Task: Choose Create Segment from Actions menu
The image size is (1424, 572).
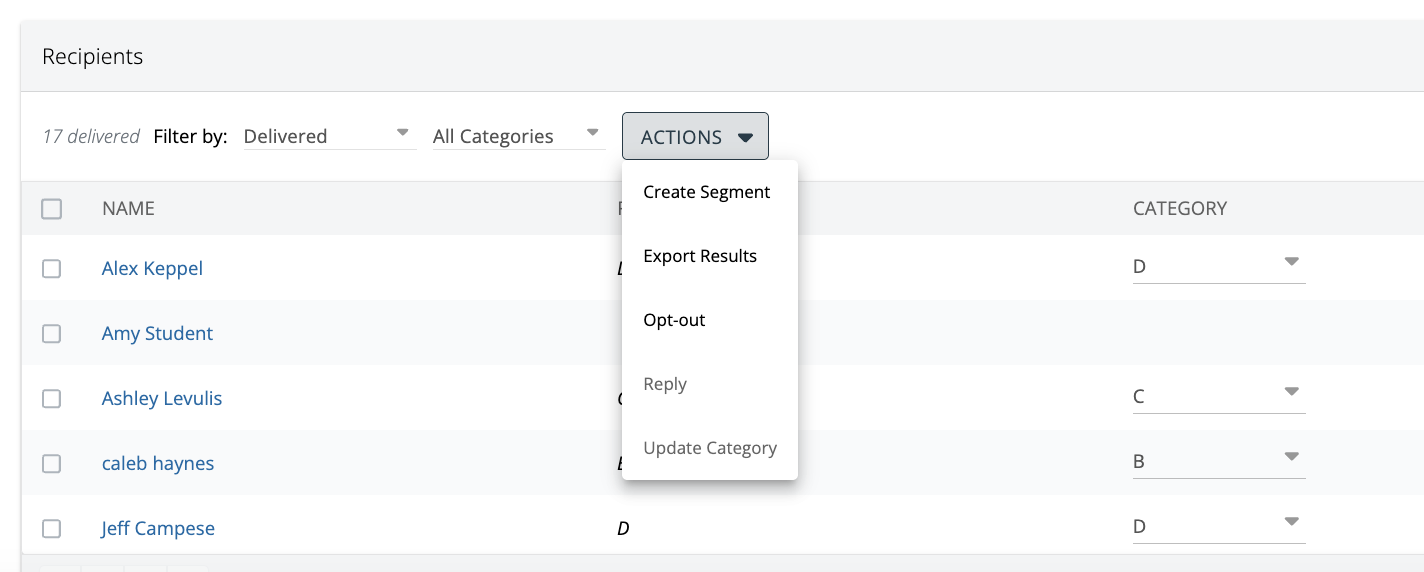Action: [x=707, y=192]
